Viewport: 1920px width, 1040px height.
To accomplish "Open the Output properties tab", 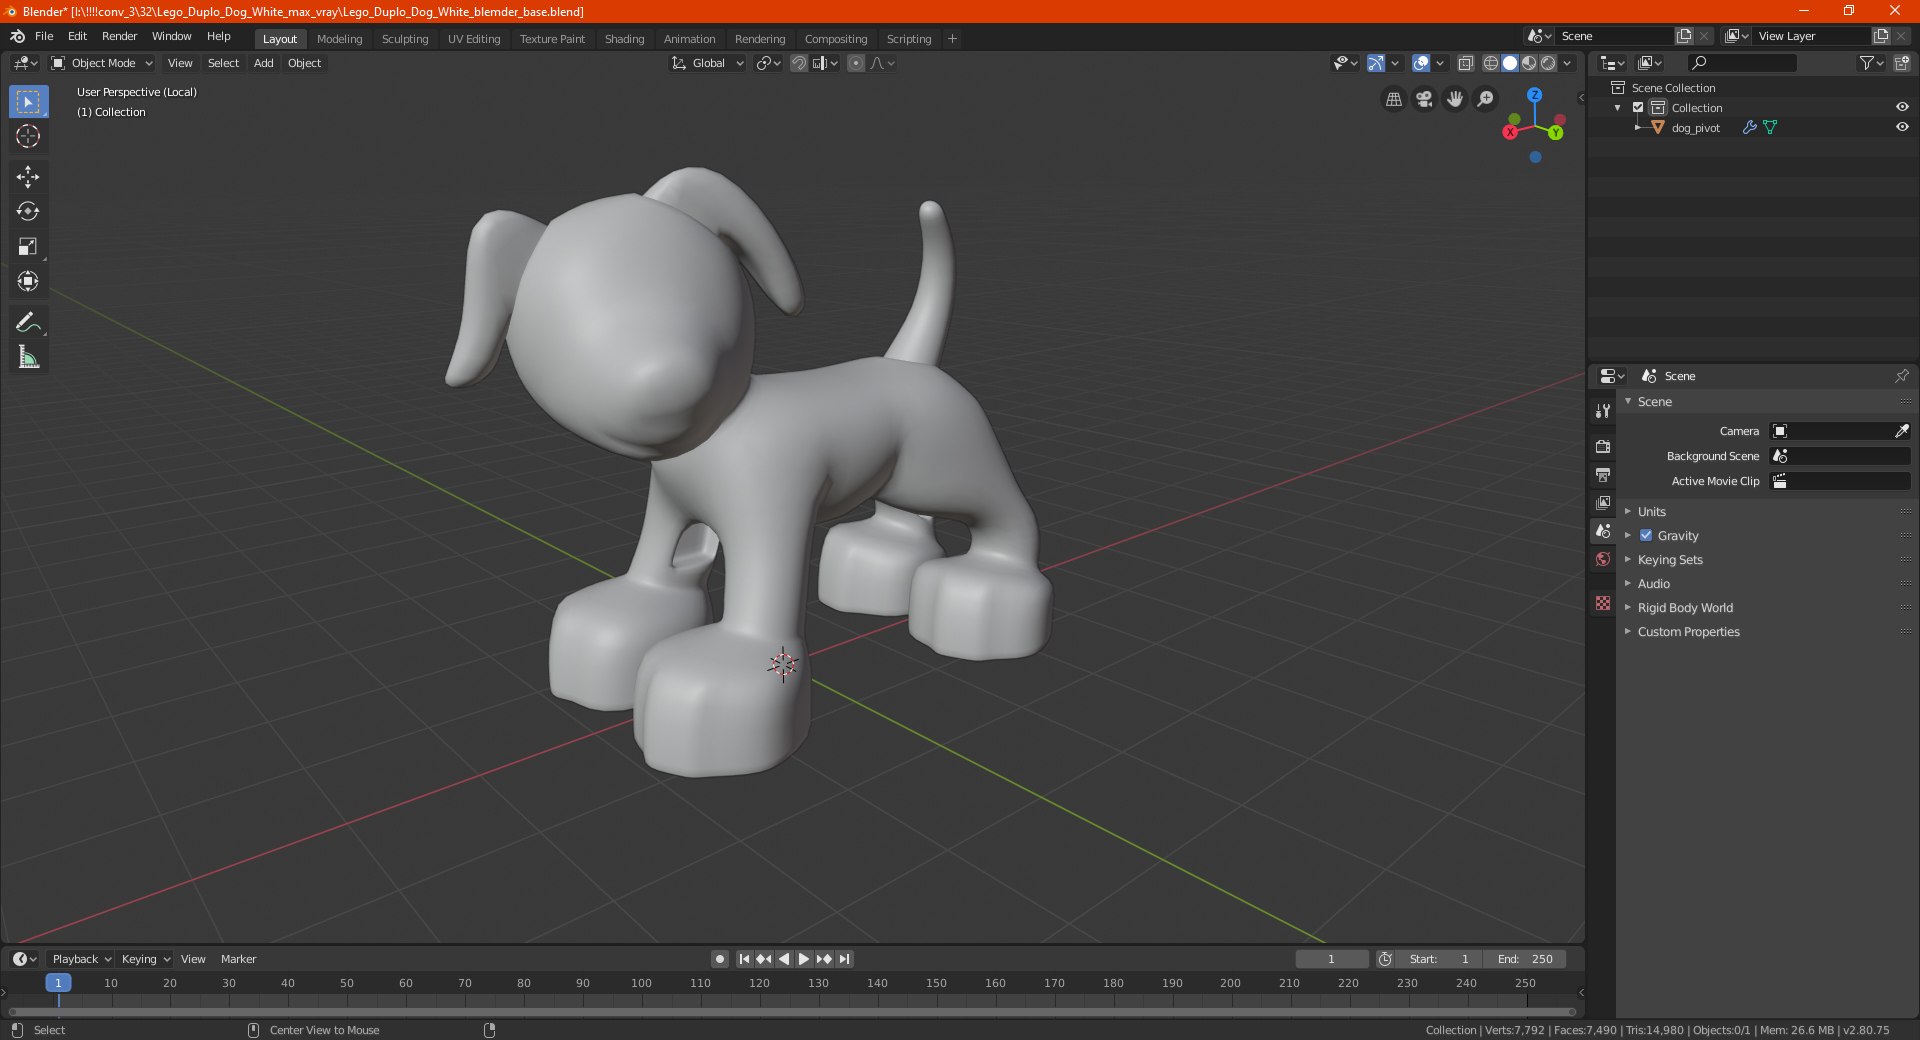I will (1603, 474).
